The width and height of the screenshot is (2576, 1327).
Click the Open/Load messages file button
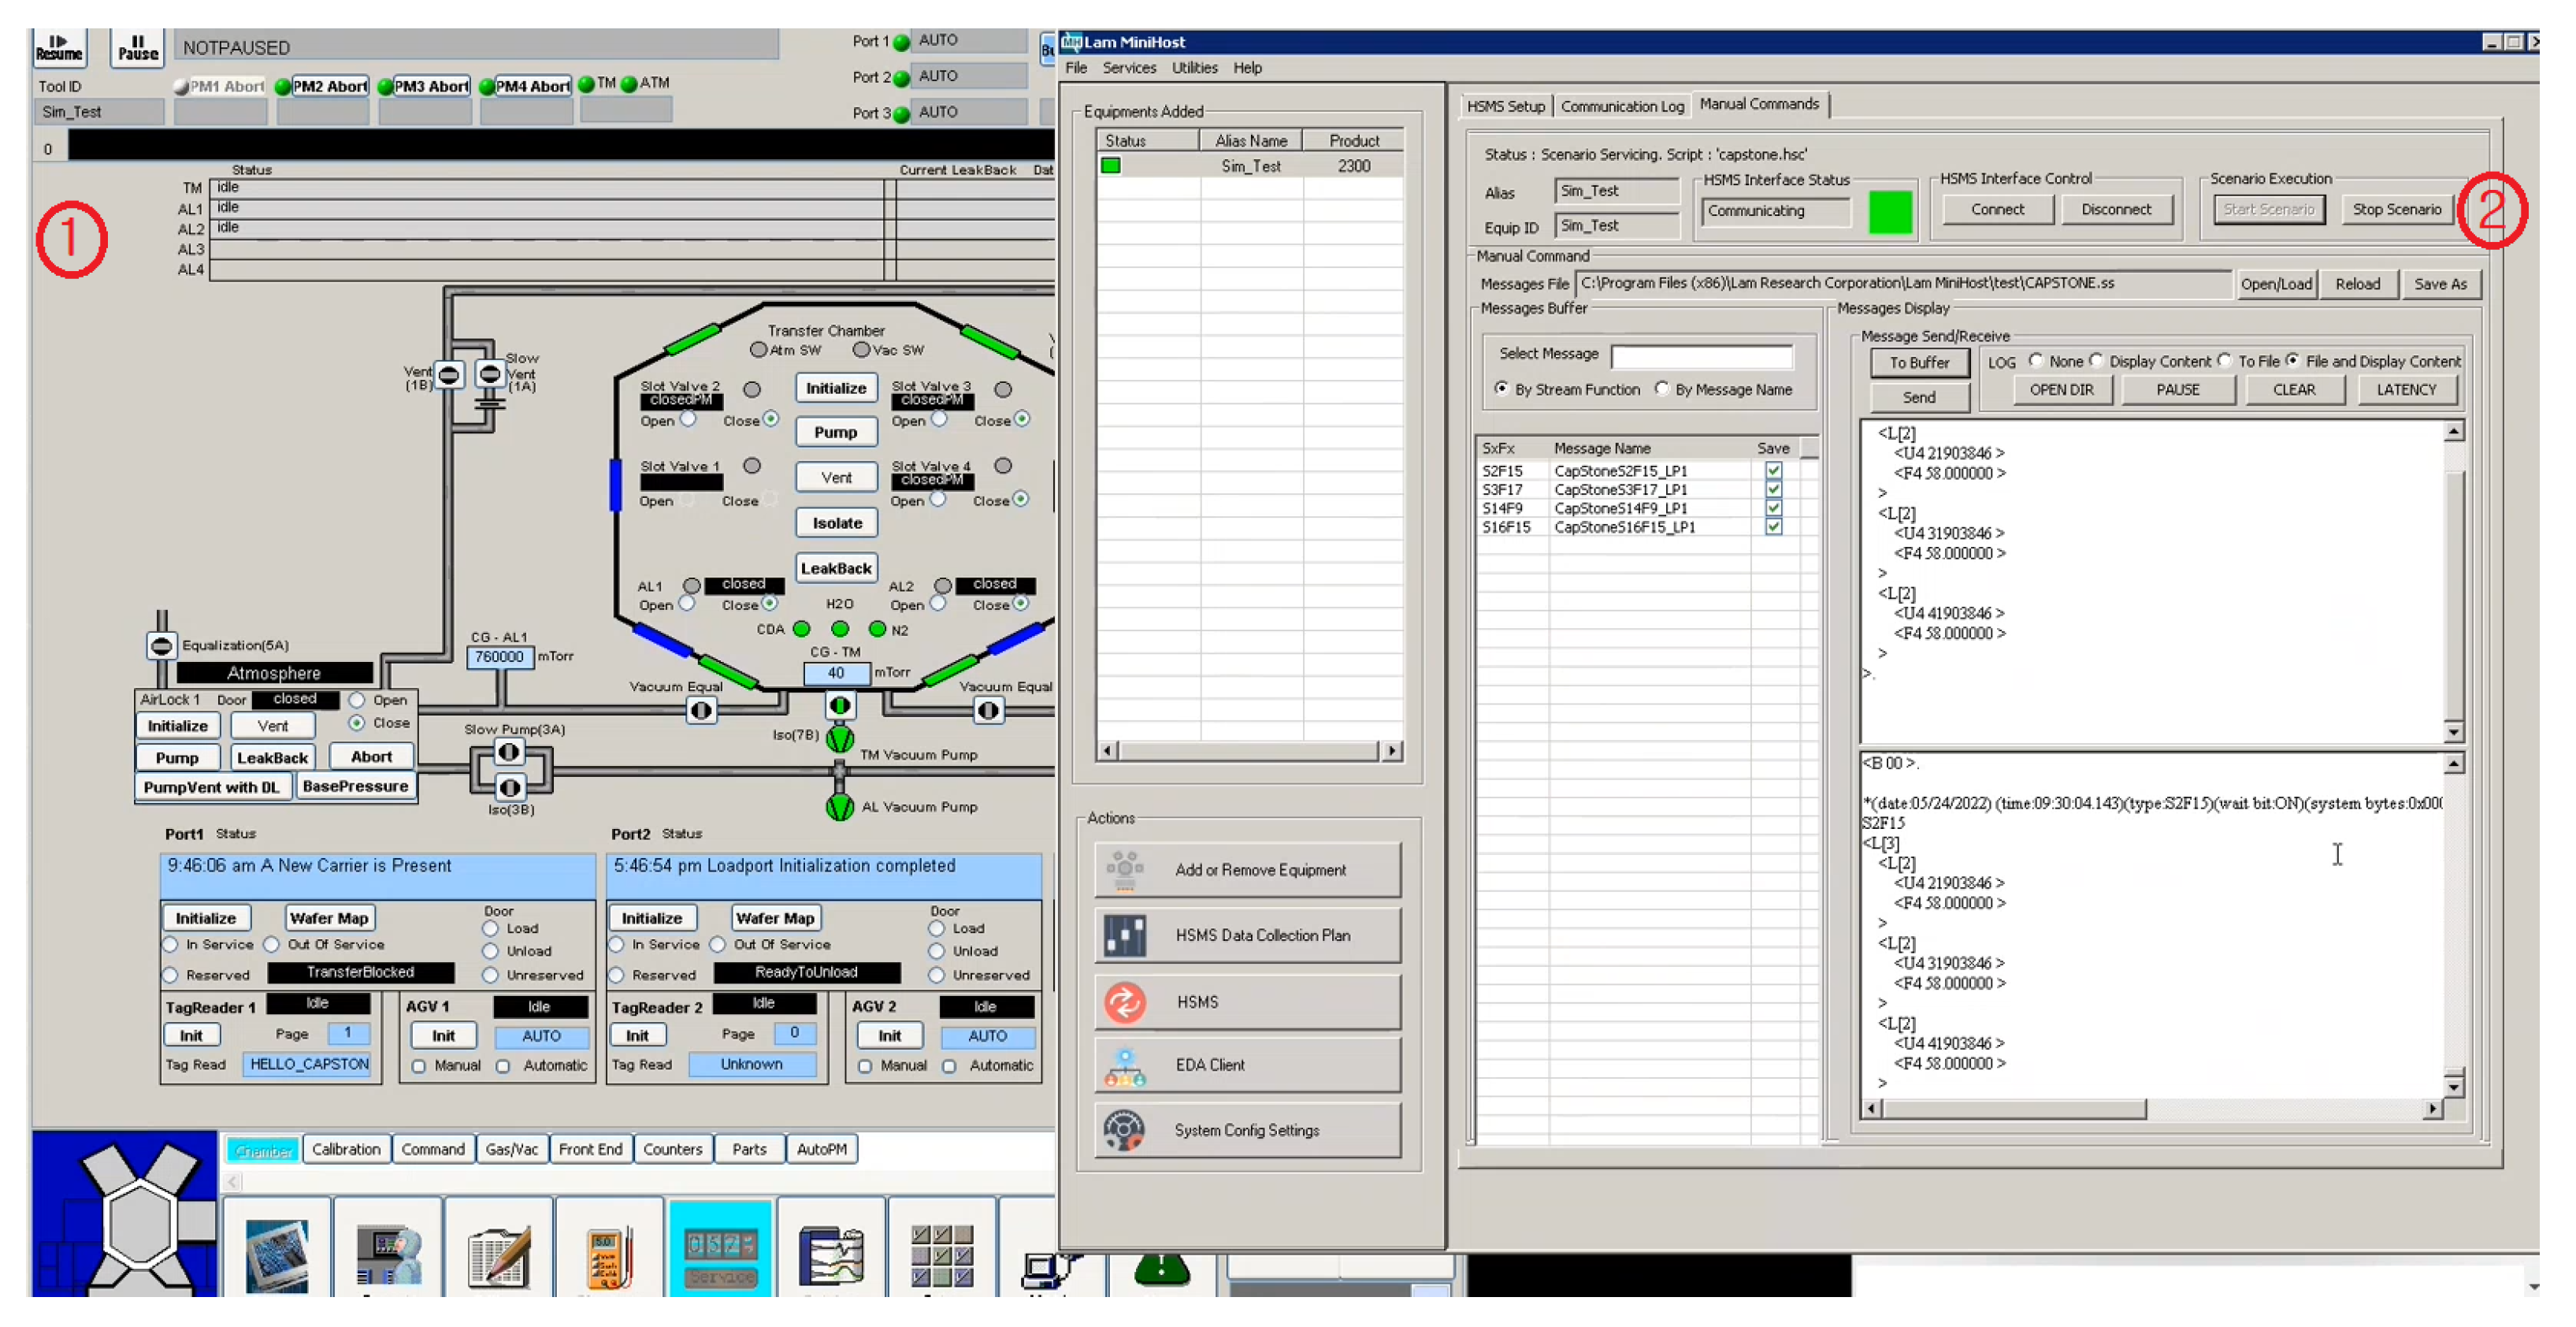2275,284
